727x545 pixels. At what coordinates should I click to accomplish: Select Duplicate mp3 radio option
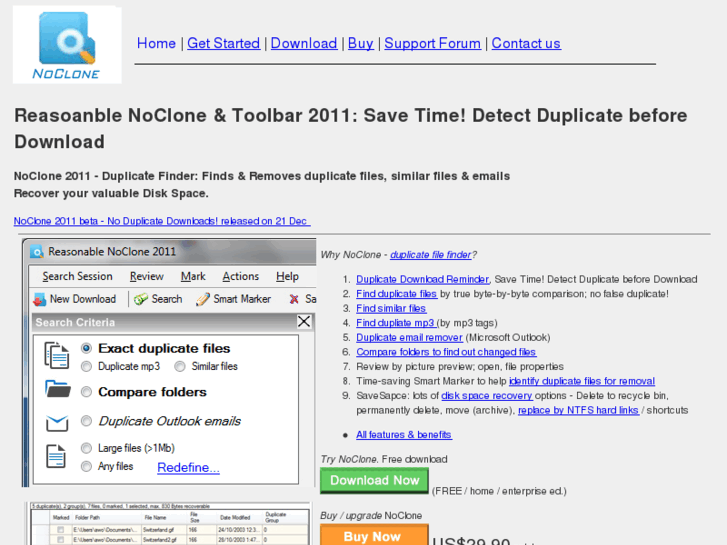click(86, 366)
